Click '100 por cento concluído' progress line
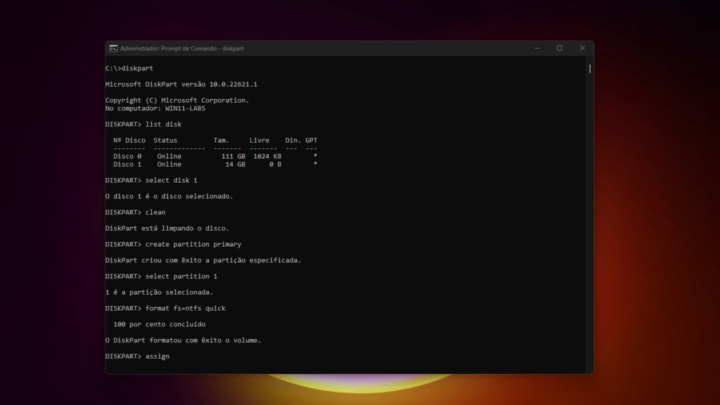This screenshot has width=720, height=405. point(159,325)
